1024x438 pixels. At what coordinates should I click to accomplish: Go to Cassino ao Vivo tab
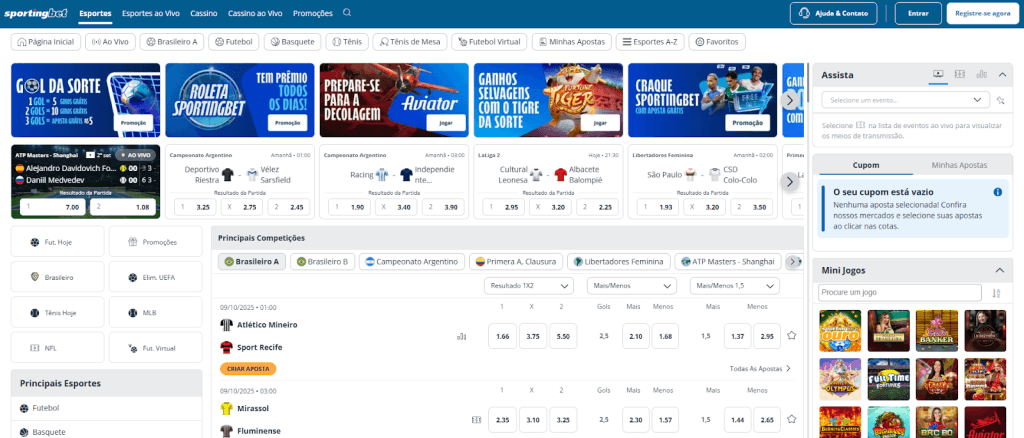[x=255, y=13]
